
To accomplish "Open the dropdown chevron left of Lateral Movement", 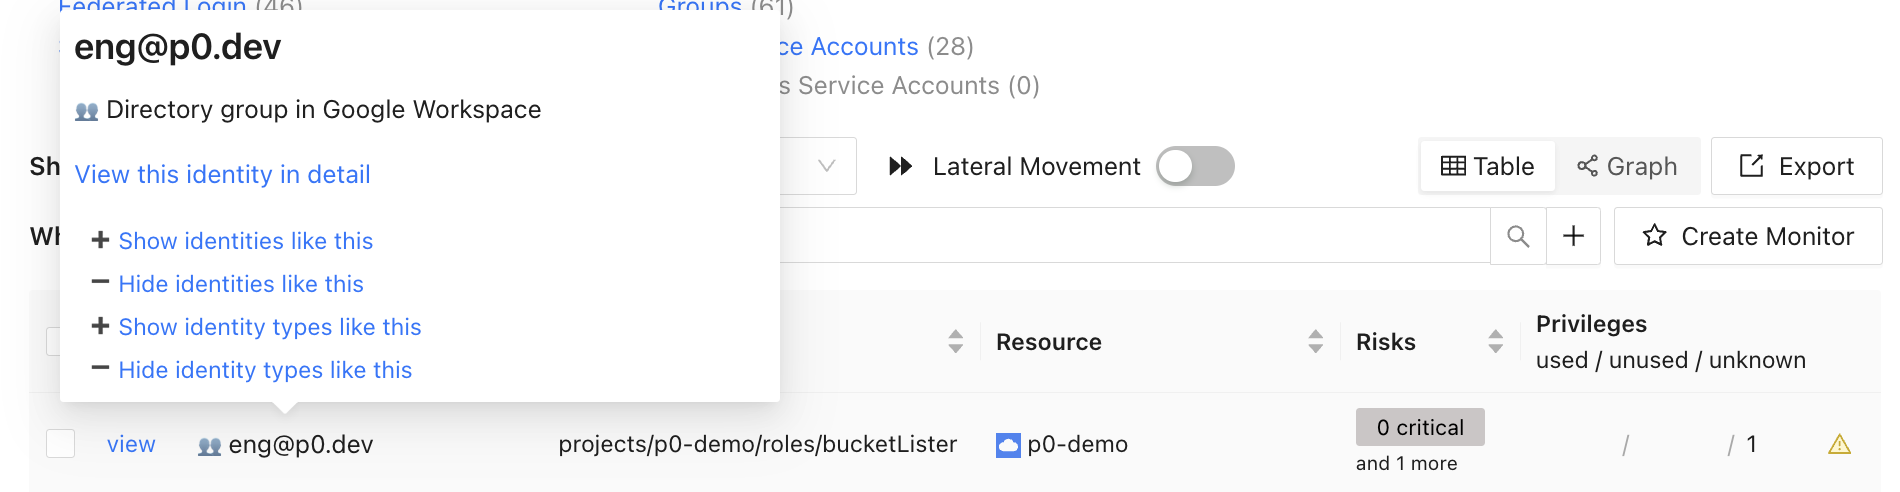I will tap(826, 166).
